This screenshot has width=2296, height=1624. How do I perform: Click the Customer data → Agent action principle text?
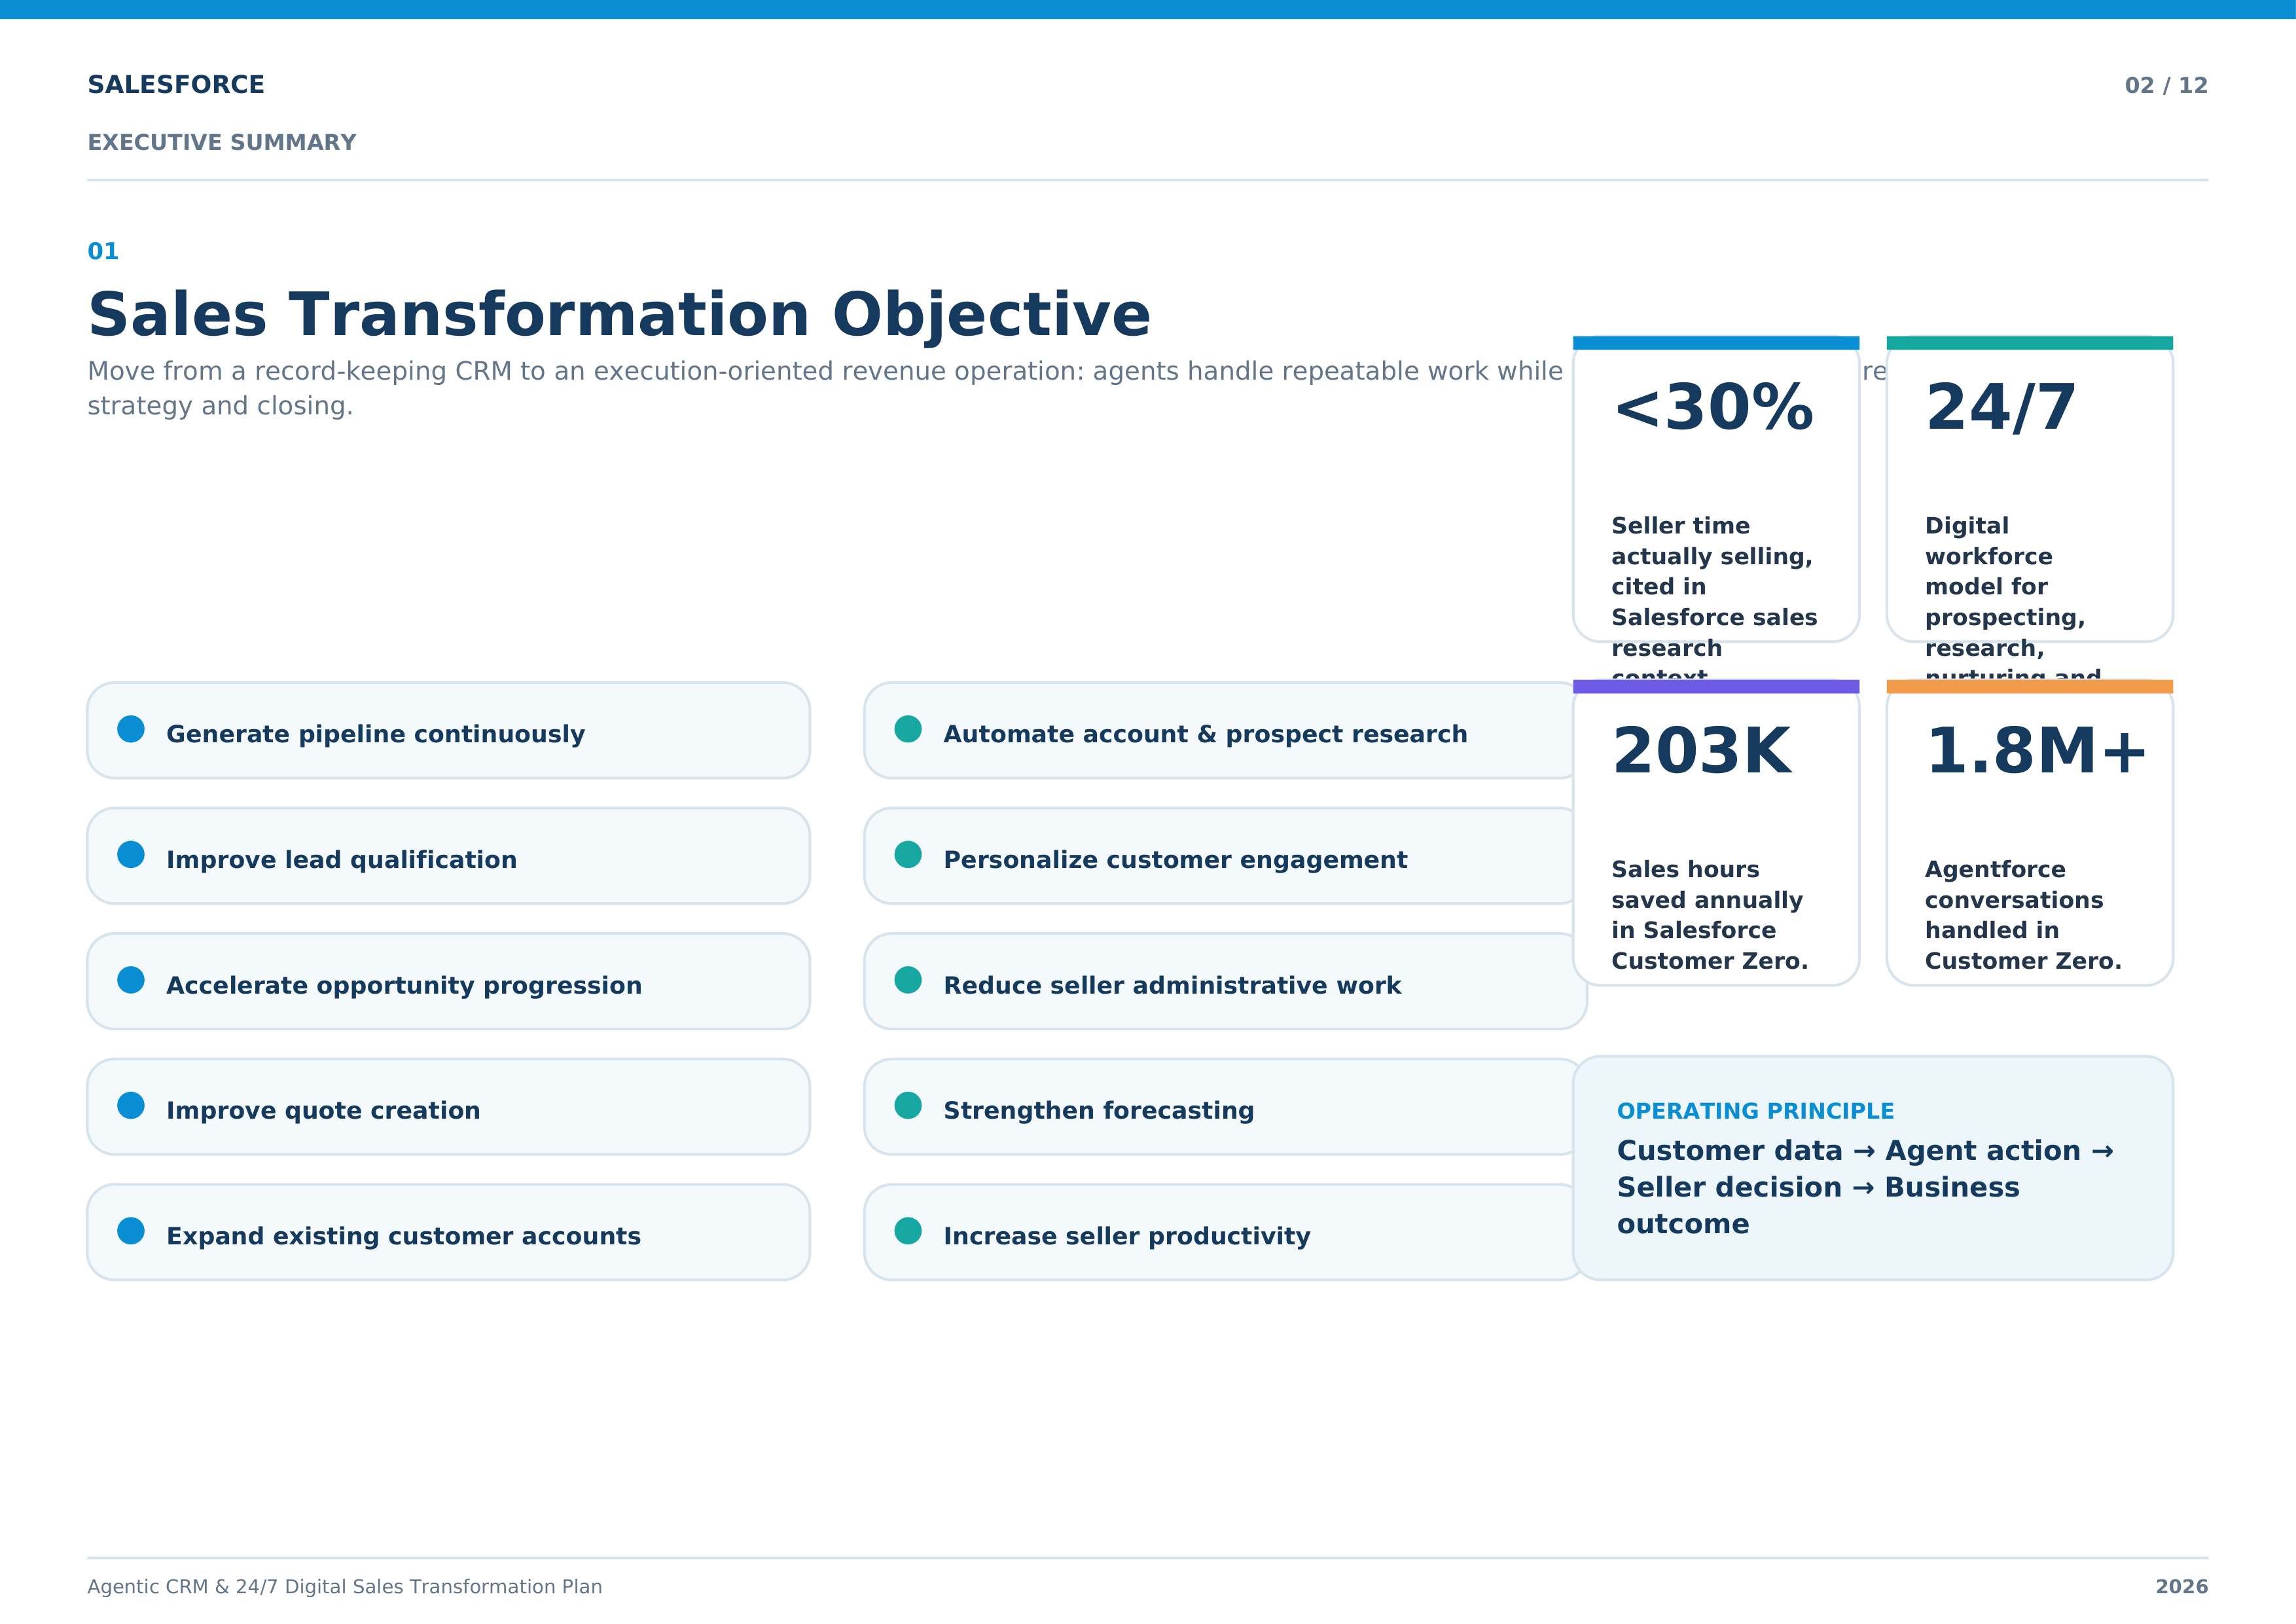pos(1865,1187)
